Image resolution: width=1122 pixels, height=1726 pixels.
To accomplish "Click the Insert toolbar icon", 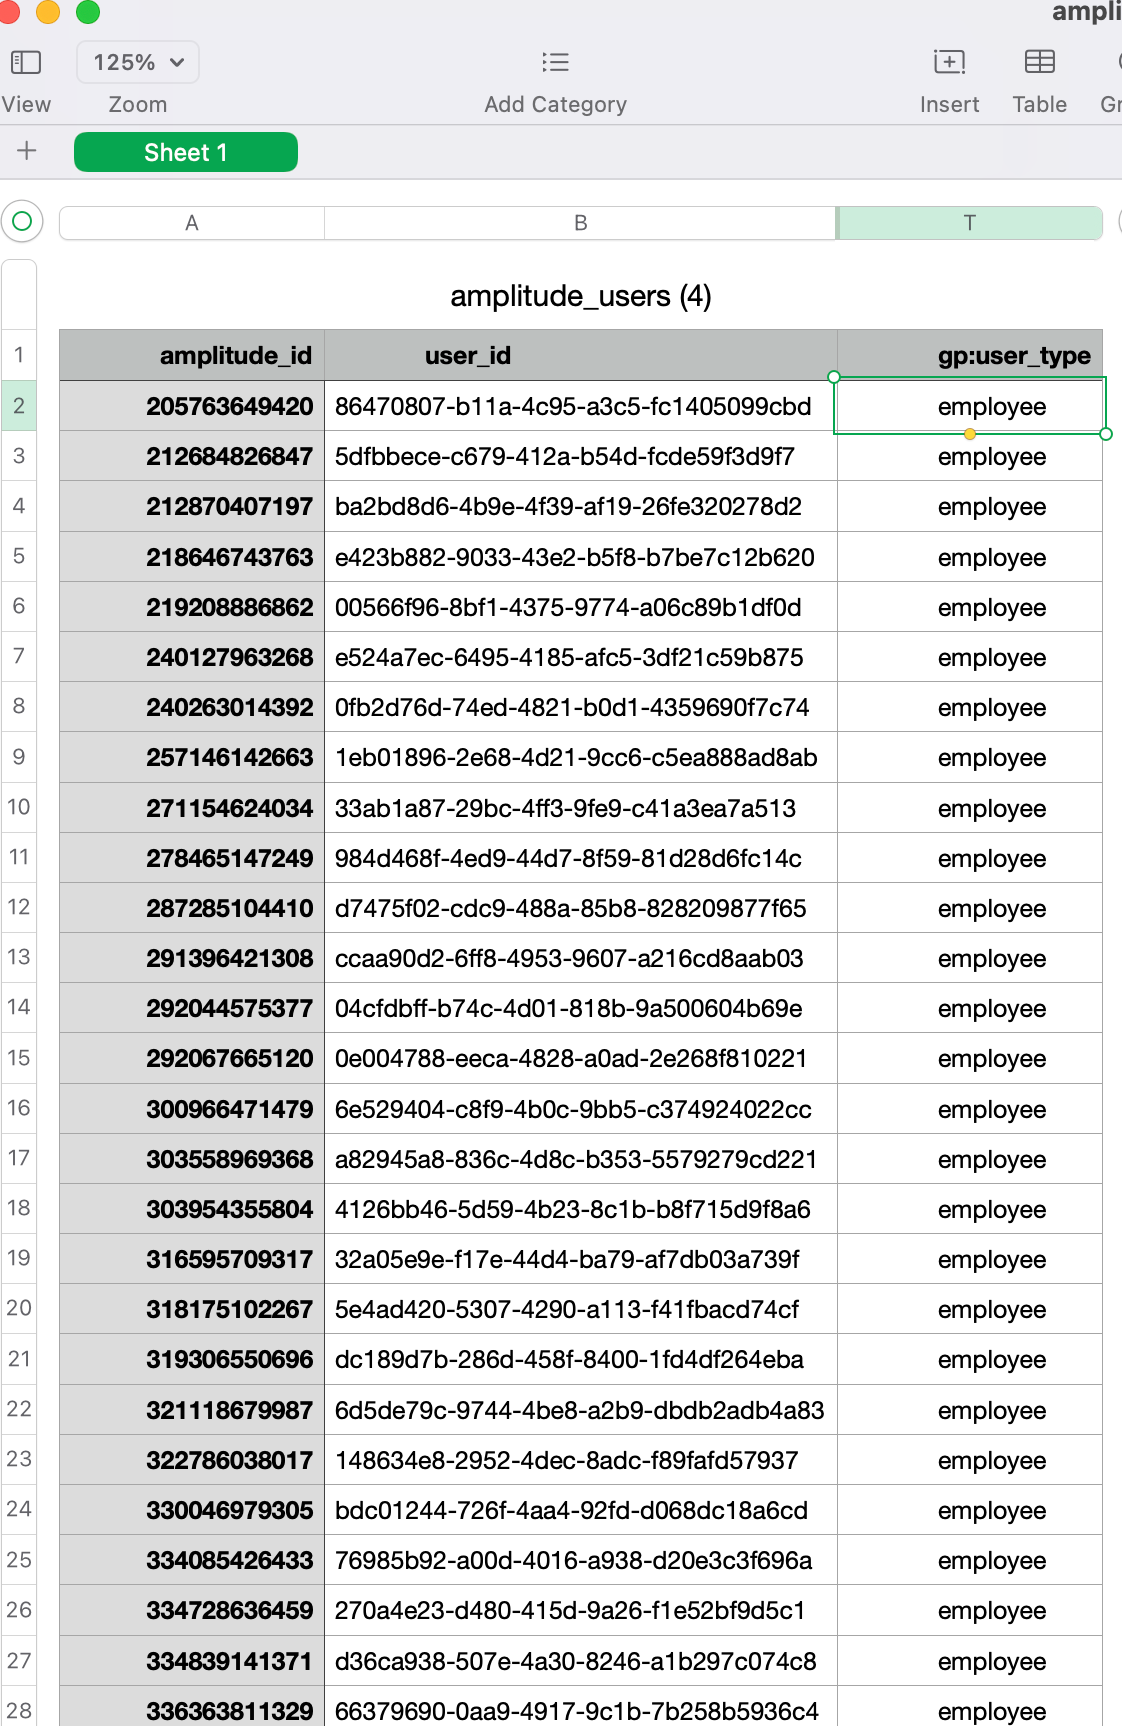I will tap(949, 62).
